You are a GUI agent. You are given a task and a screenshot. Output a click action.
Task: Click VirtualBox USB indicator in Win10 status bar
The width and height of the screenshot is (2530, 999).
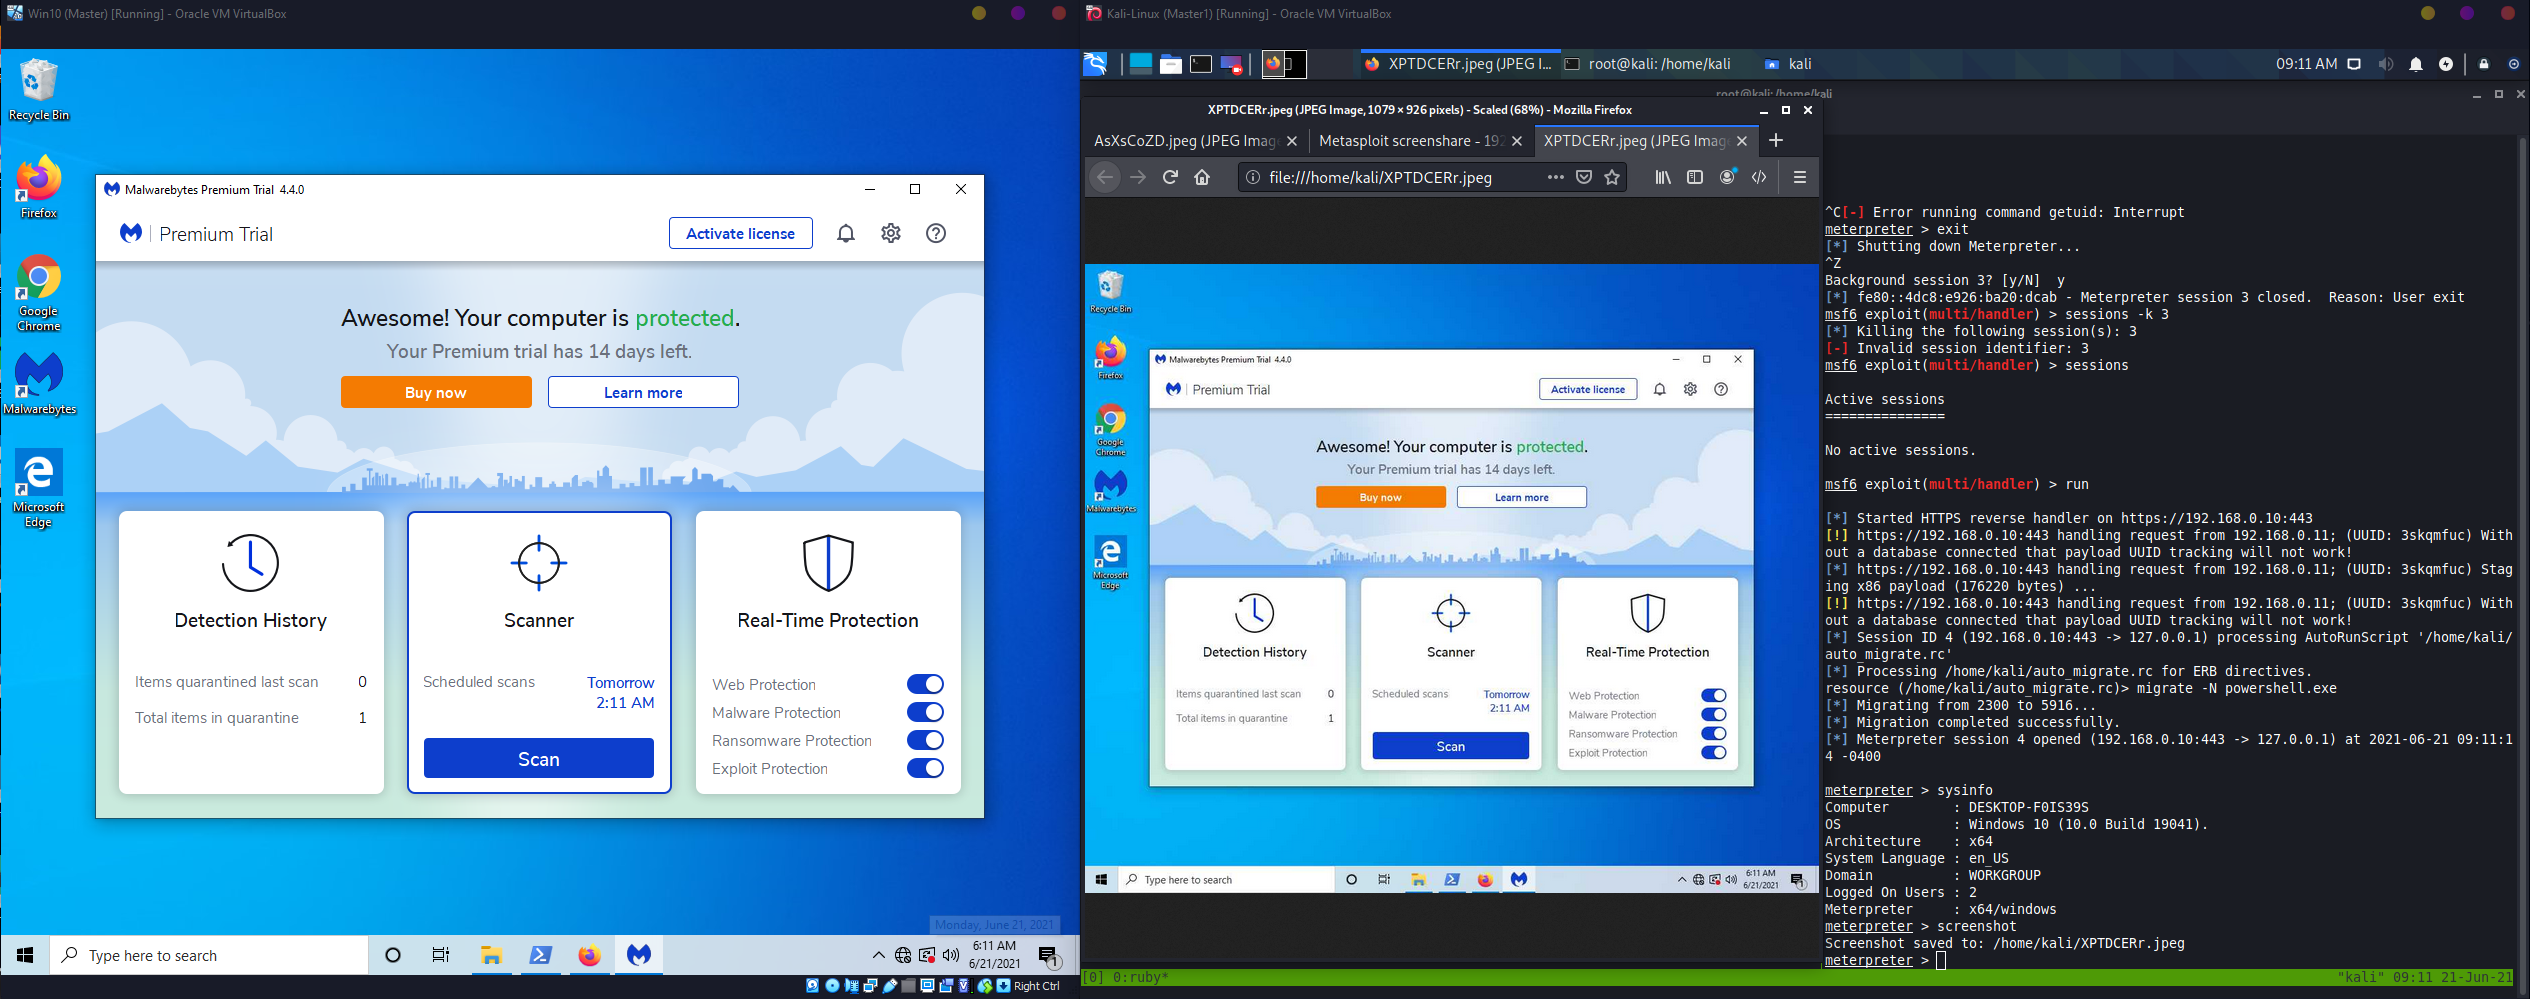pyautogui.click(x=889, y=986)
